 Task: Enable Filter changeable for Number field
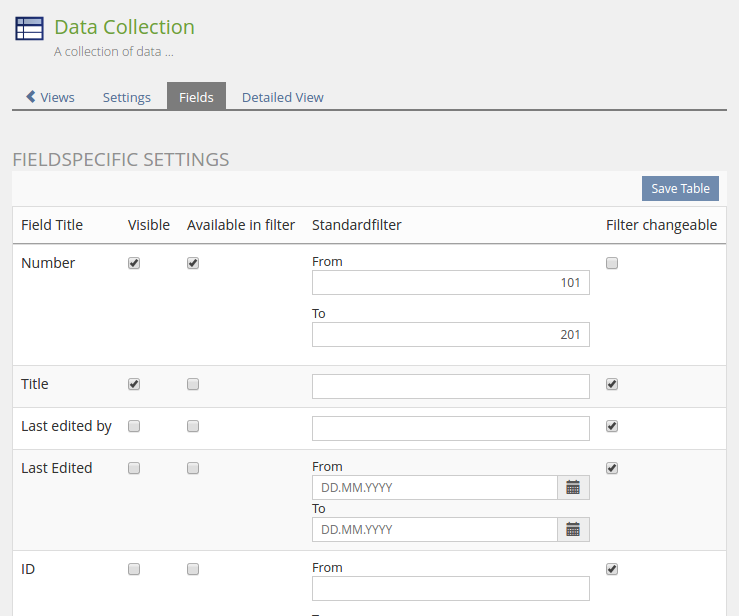(612, 263)
